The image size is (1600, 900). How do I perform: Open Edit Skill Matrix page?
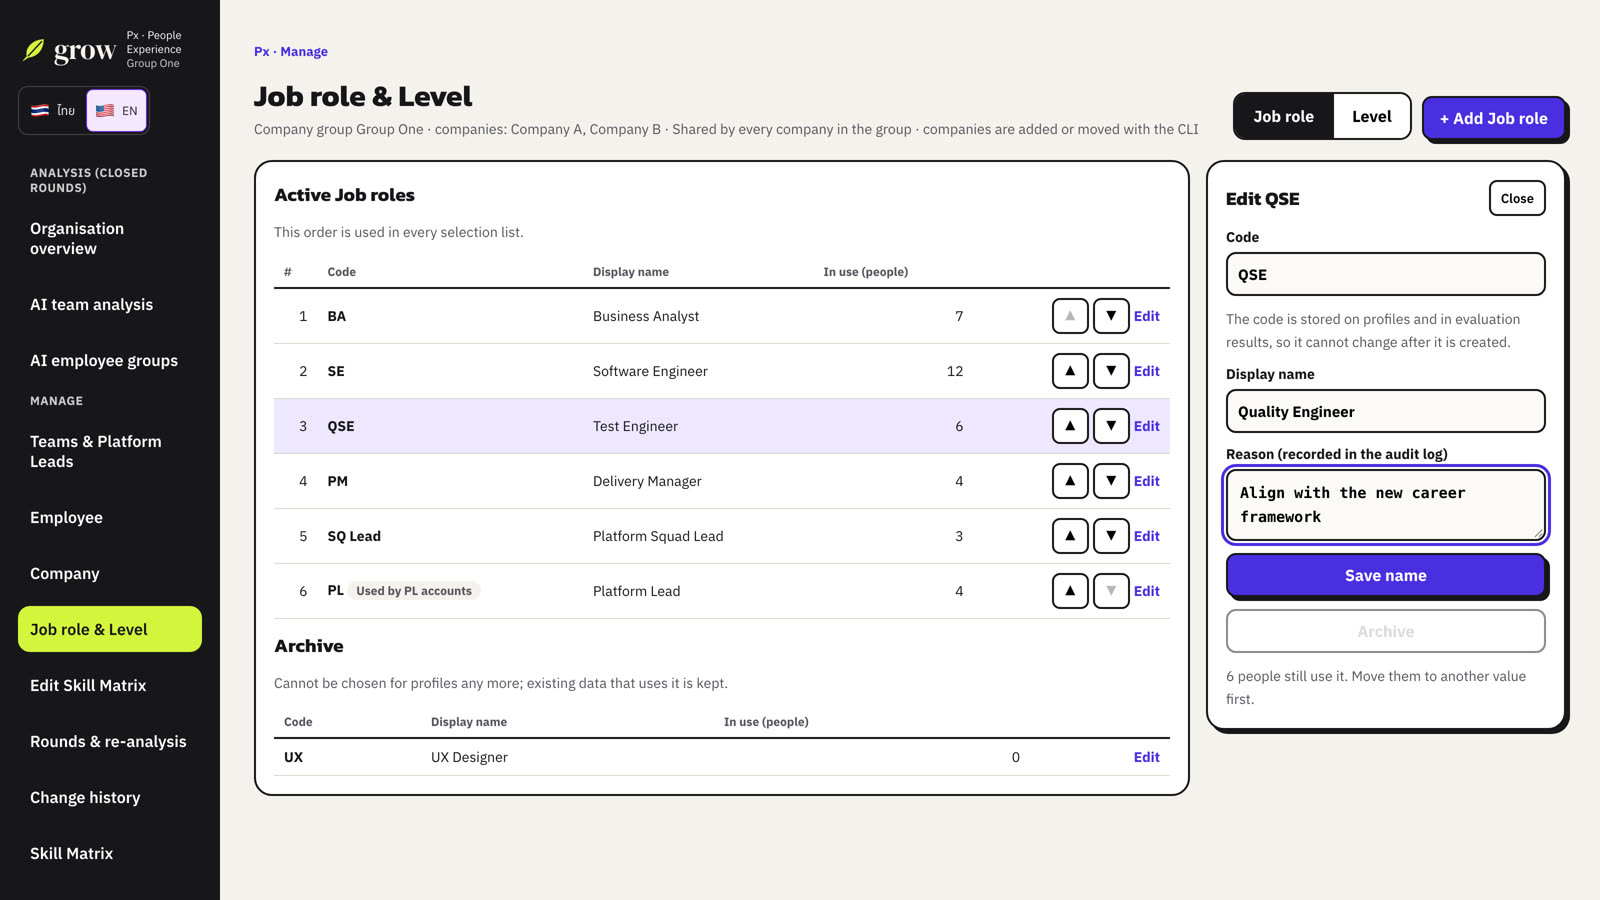[x=110, y=686]
